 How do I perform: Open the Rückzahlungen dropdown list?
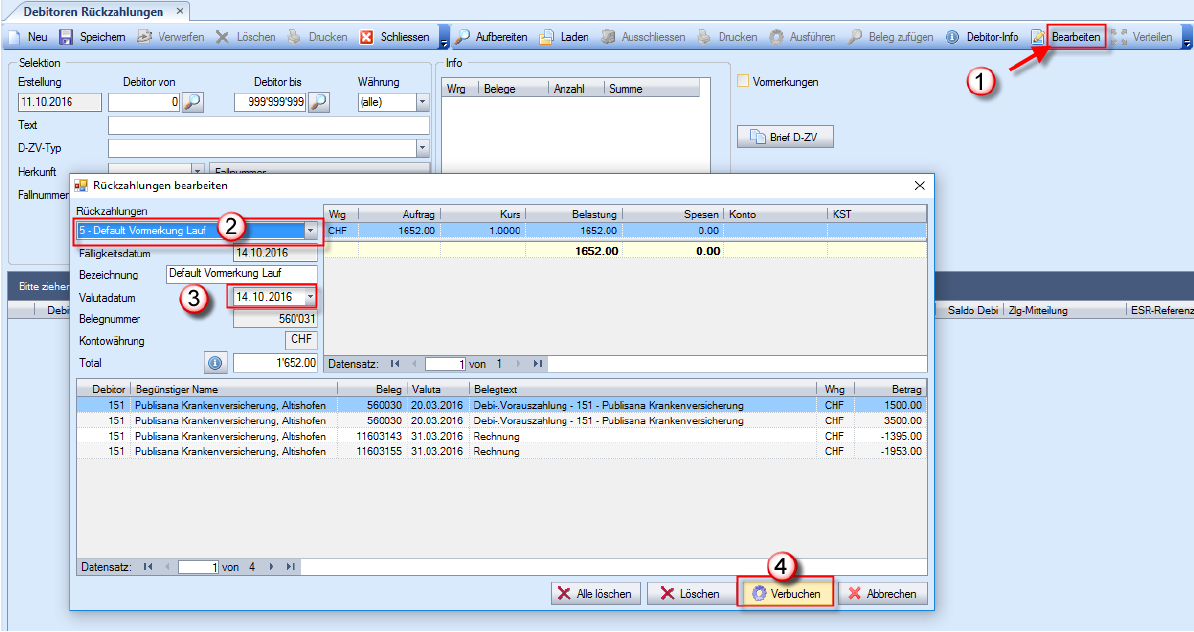[310, 230]
